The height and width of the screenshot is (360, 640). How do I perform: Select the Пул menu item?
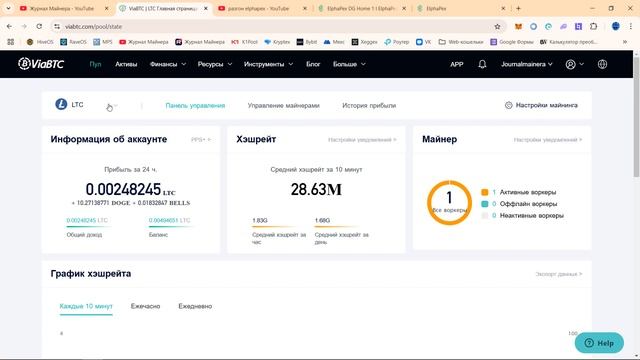95,64
